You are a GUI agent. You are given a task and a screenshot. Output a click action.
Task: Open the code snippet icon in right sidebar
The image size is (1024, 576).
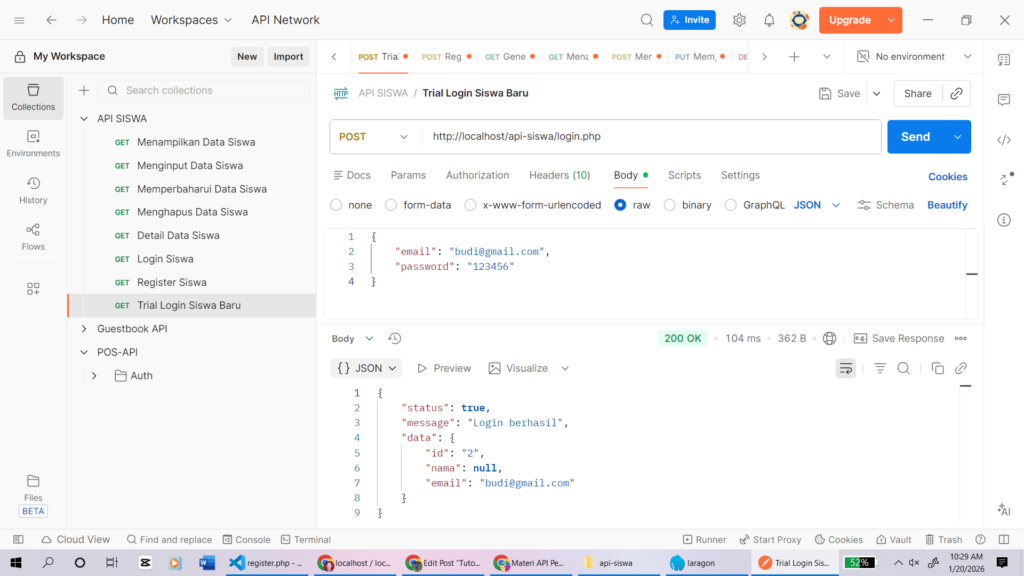click(1004, 140)
